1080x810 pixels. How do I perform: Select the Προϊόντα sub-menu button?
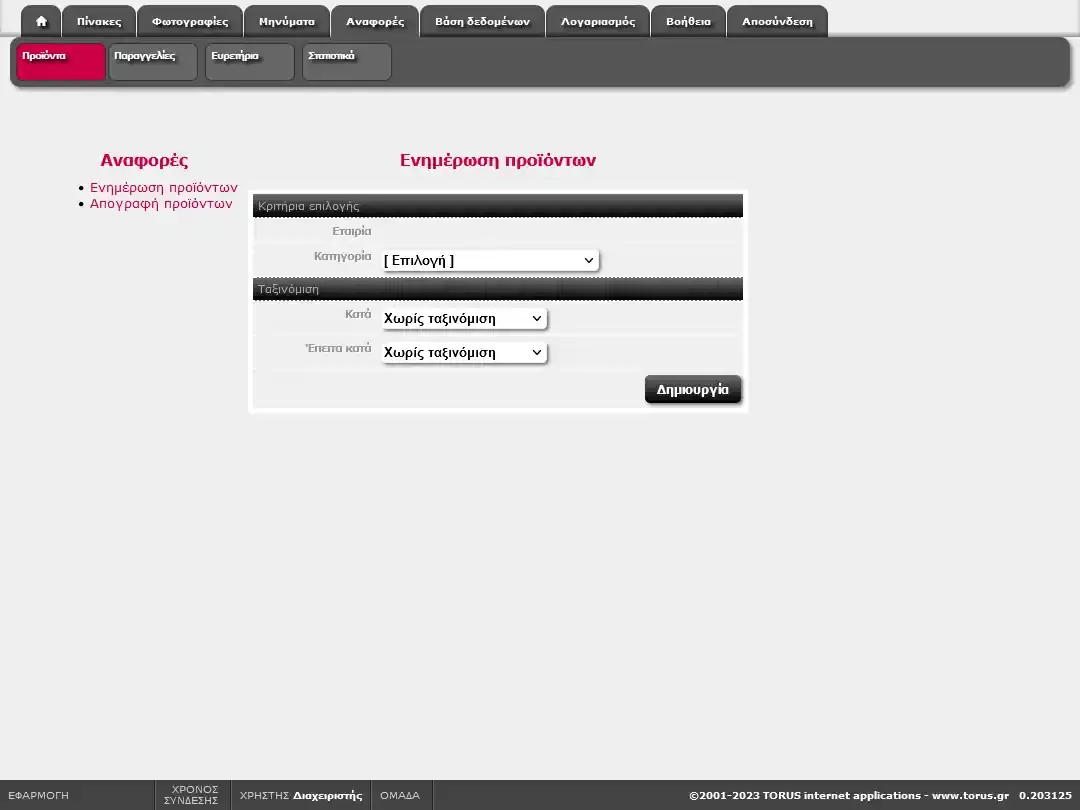61,62
